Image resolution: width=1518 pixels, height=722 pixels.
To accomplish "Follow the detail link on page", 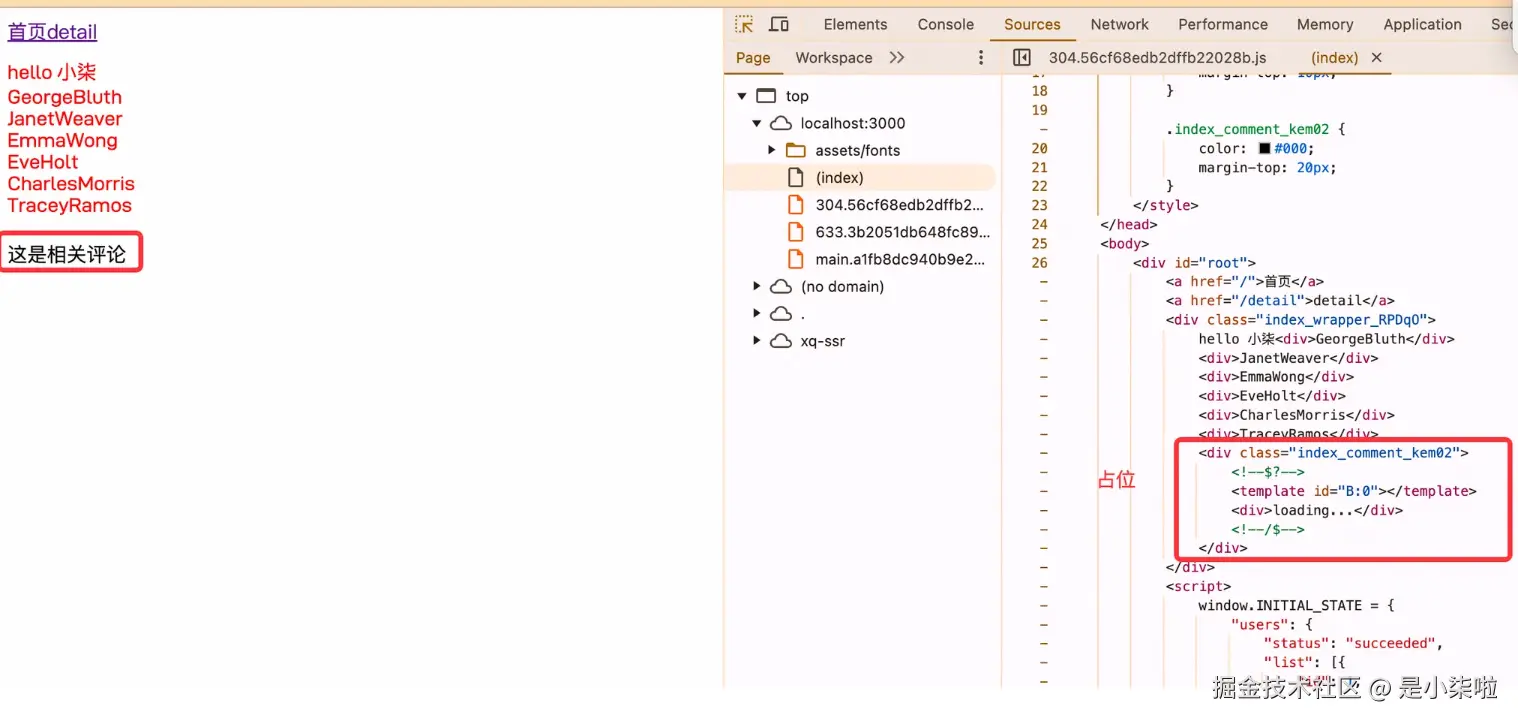I will (73, 32).
